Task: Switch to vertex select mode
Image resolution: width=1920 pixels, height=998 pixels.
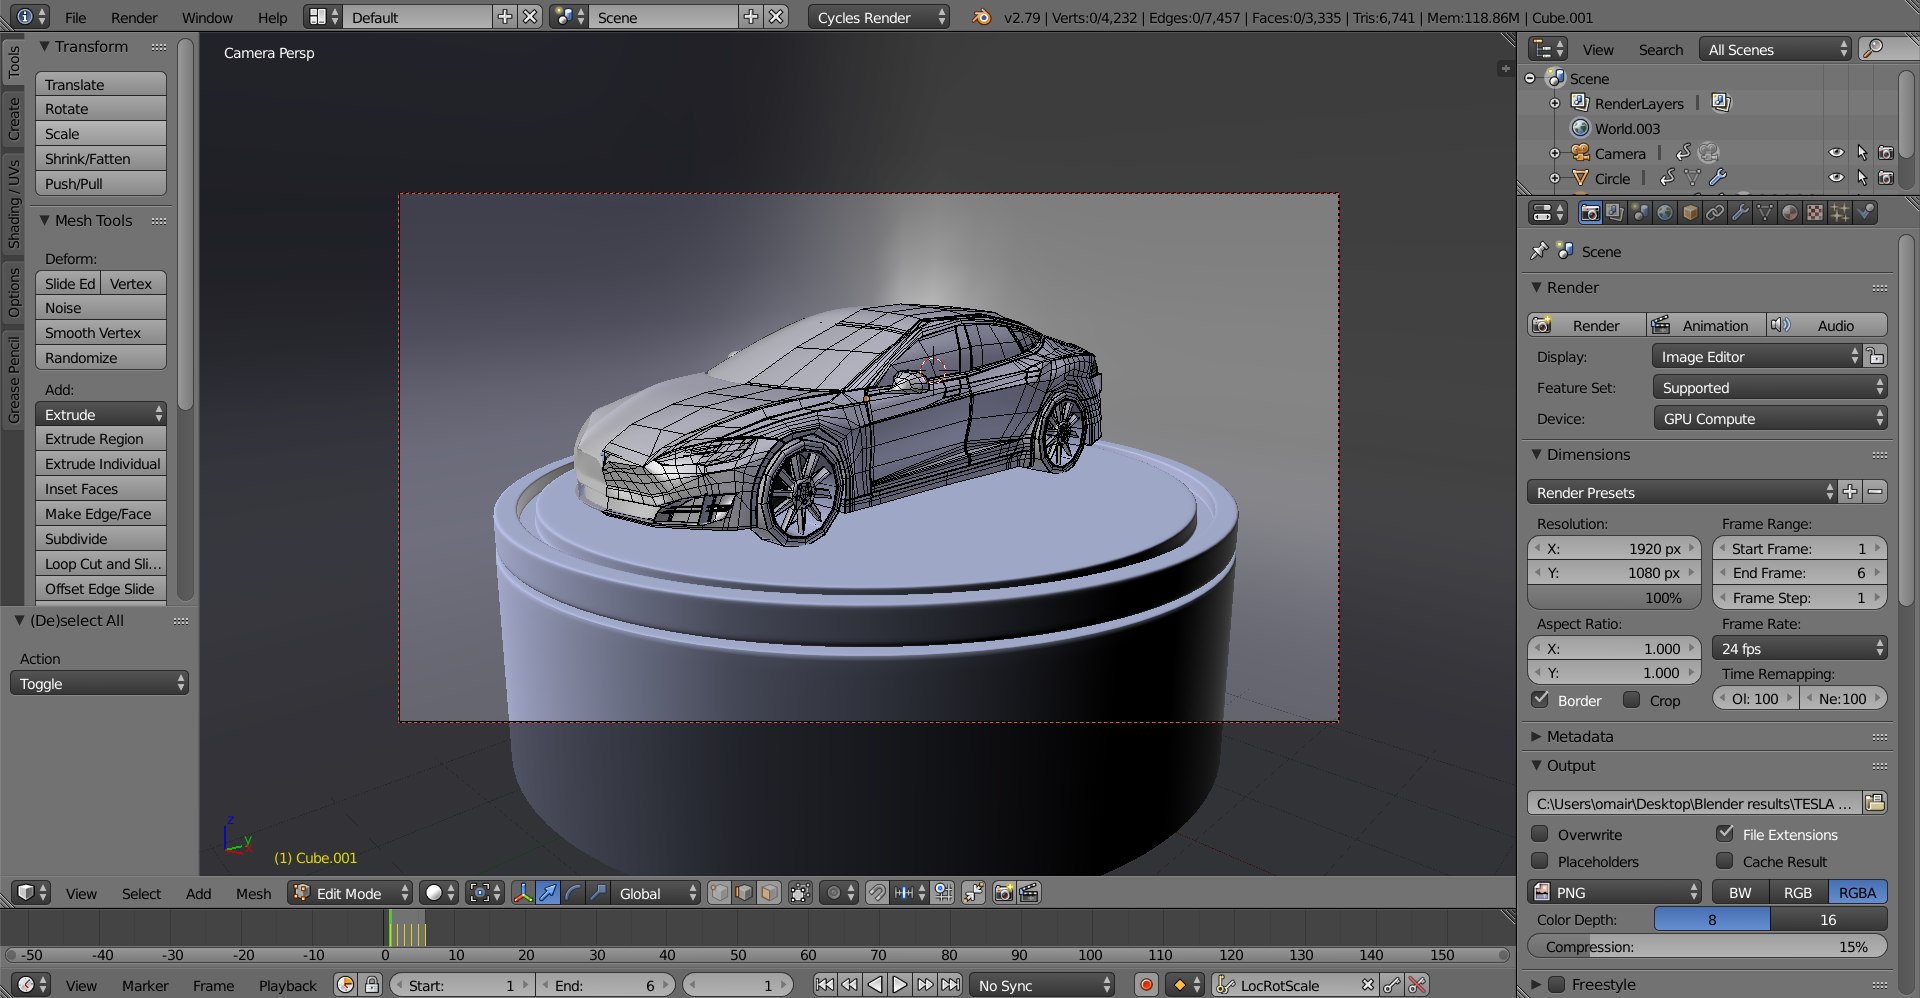Action: (719, 893)
